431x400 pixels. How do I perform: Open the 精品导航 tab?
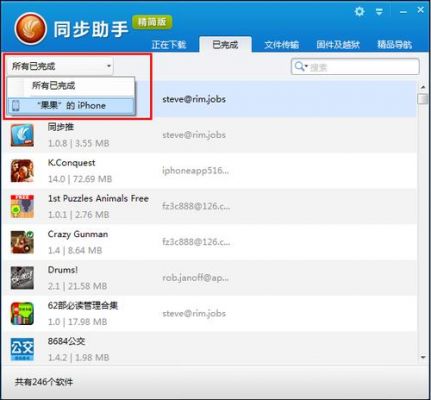coord(395,45)
